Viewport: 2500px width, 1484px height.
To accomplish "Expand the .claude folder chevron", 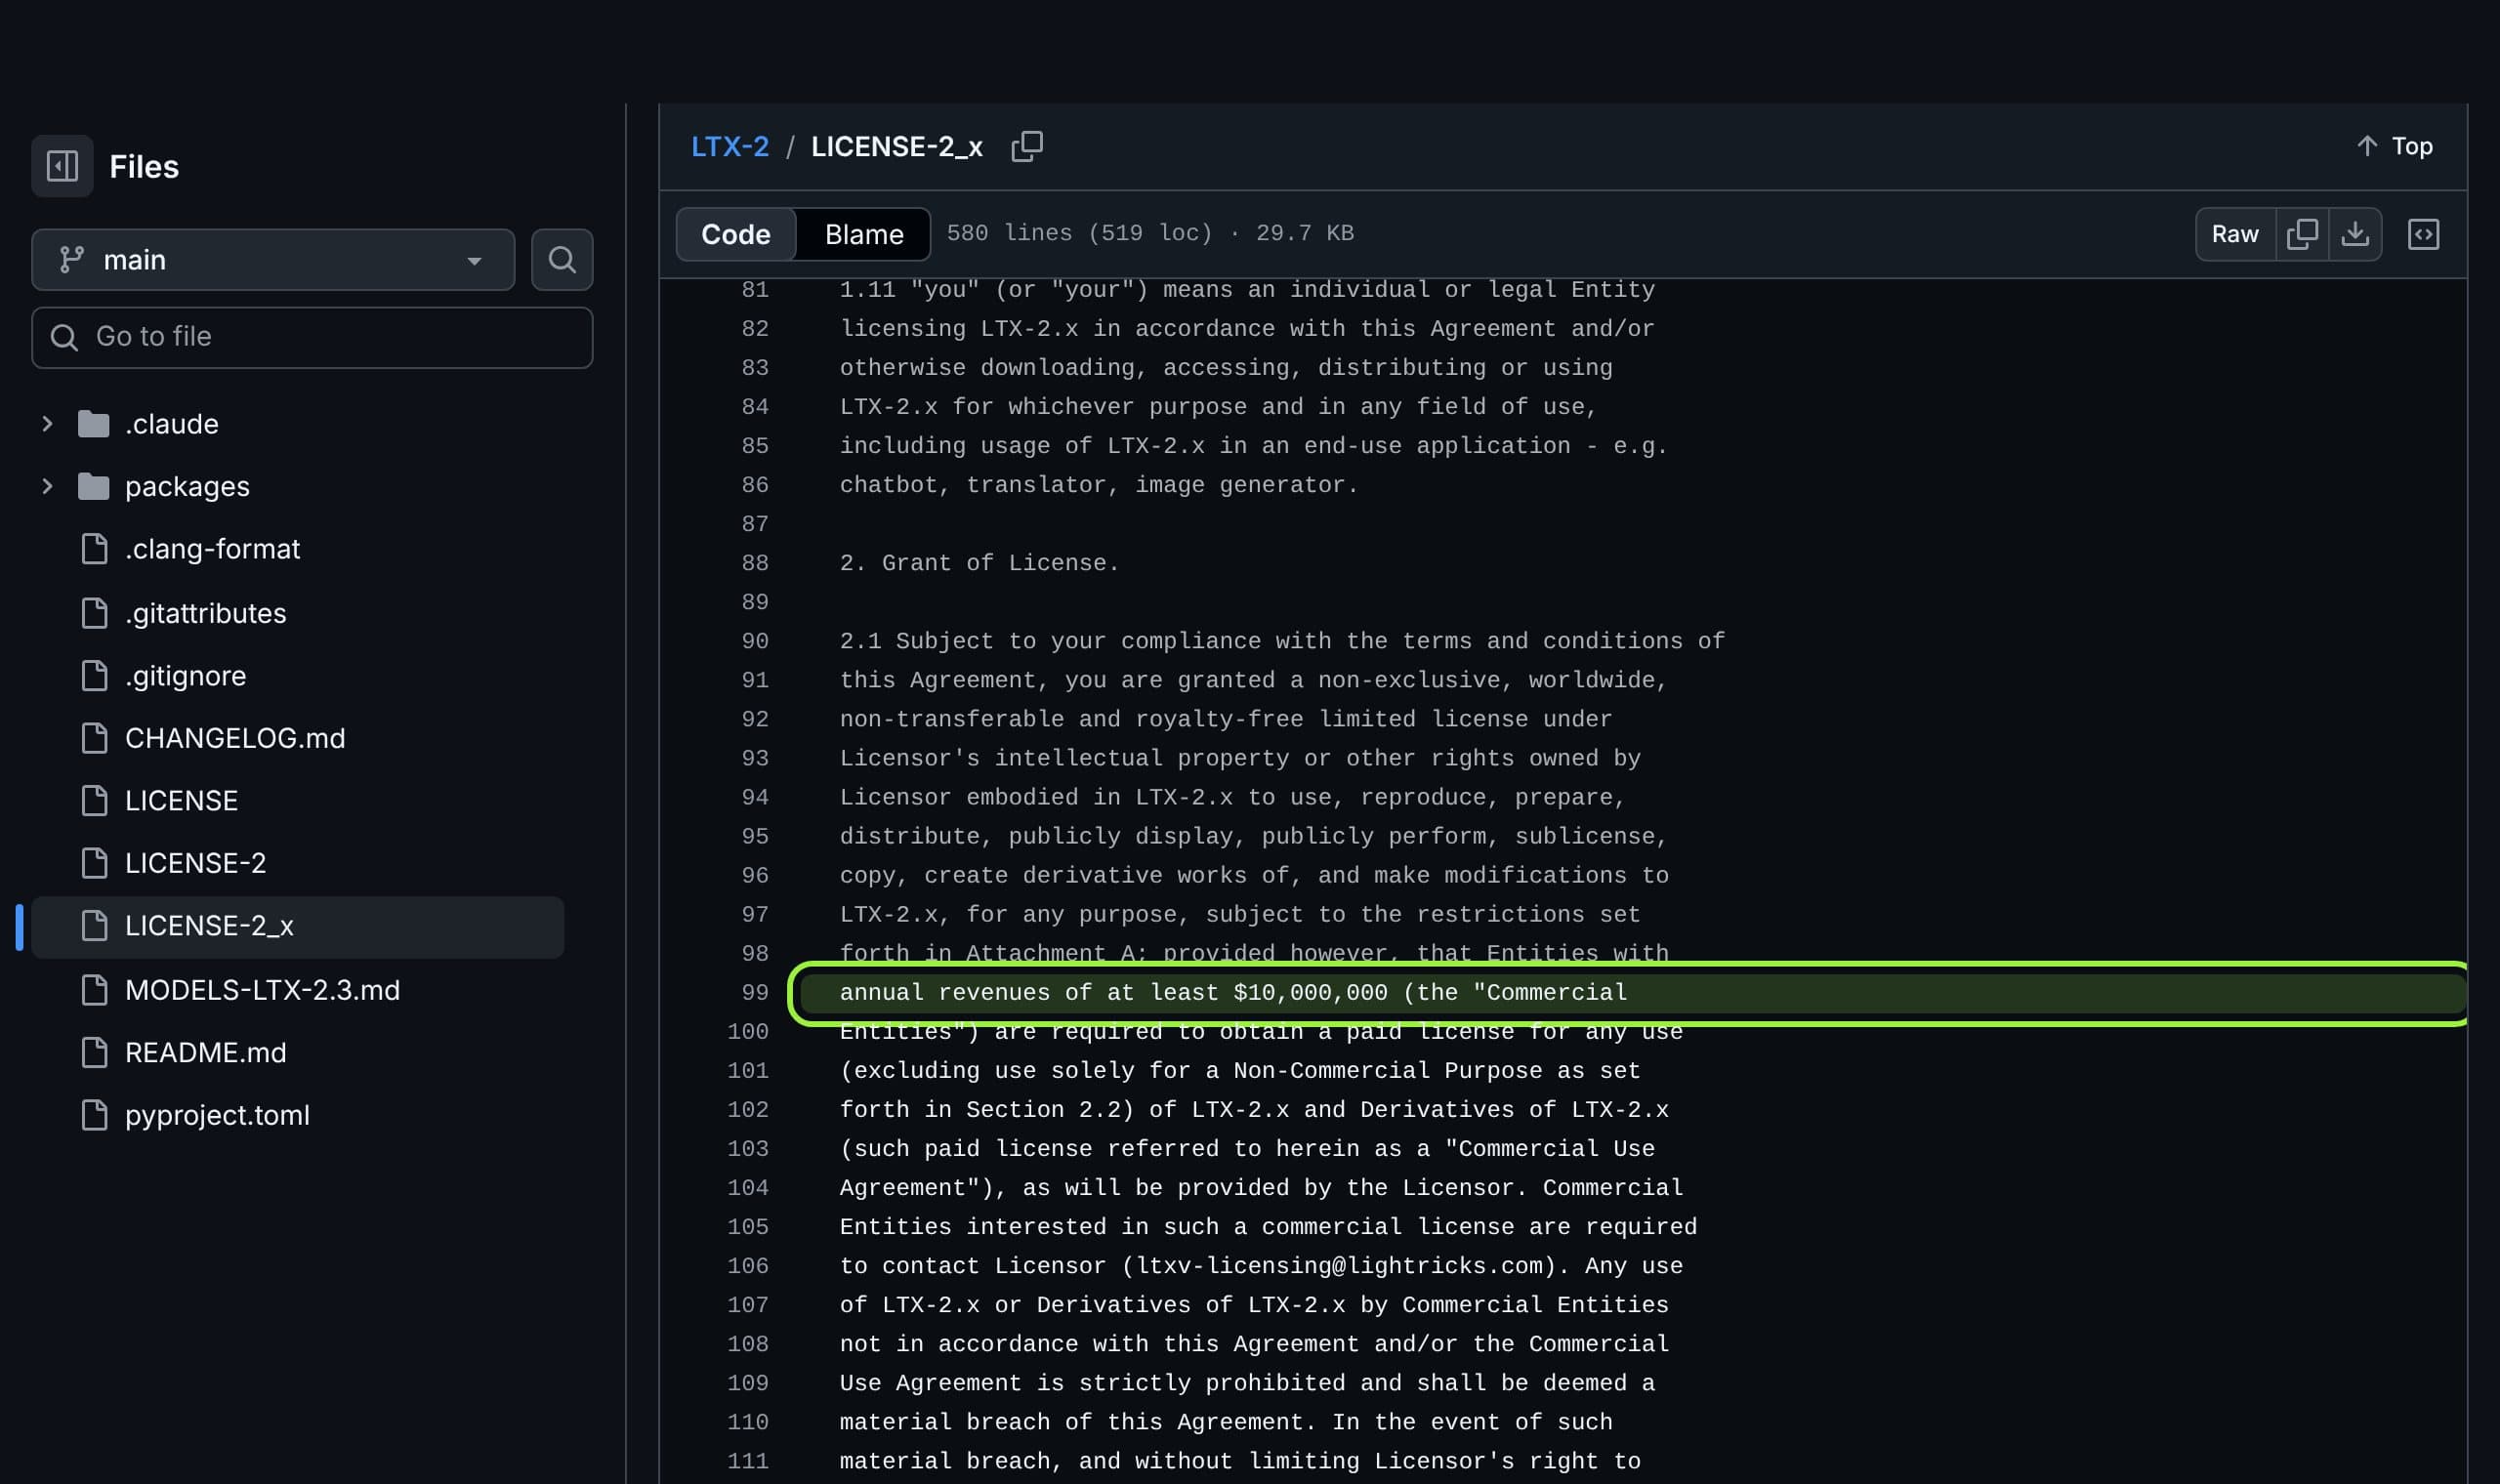I will click(47, 424).
